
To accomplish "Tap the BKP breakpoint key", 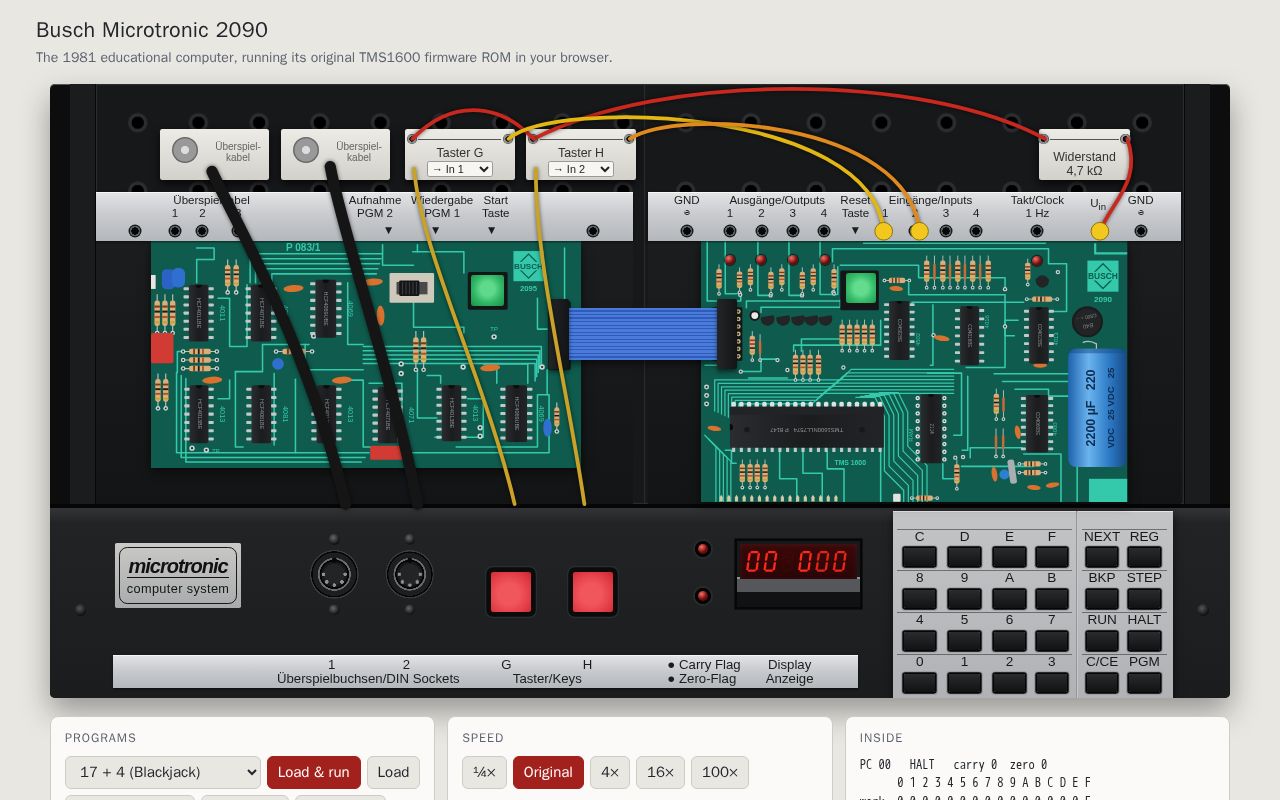I will 1101,598.
